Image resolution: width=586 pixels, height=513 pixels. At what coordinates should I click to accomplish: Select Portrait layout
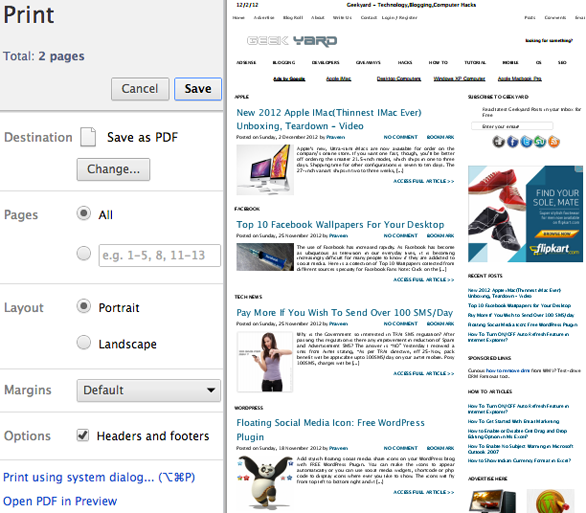tap(84, 306)
